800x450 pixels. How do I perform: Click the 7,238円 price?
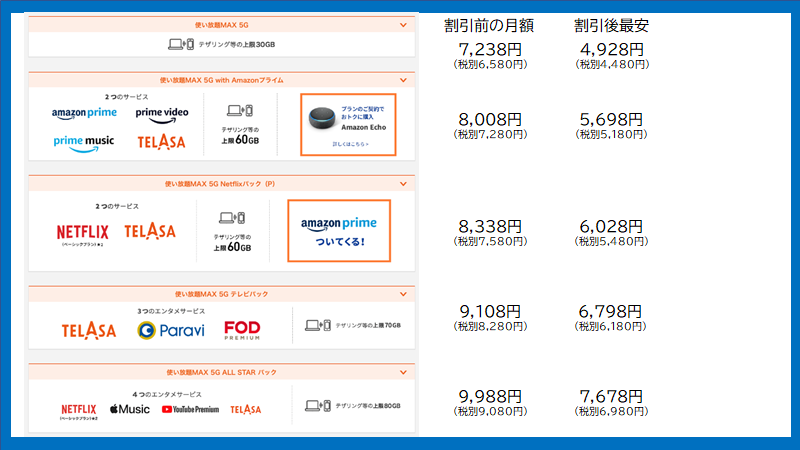tap(490, 49)
